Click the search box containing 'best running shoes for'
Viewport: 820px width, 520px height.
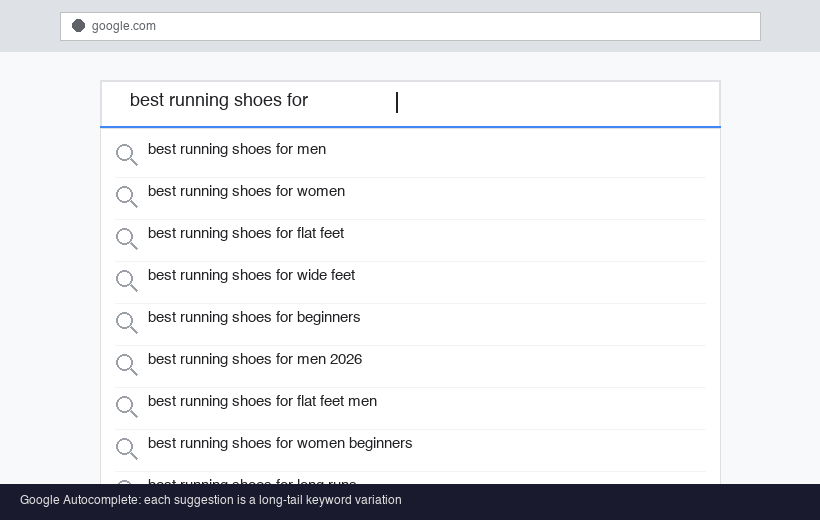tap(410, 104)
